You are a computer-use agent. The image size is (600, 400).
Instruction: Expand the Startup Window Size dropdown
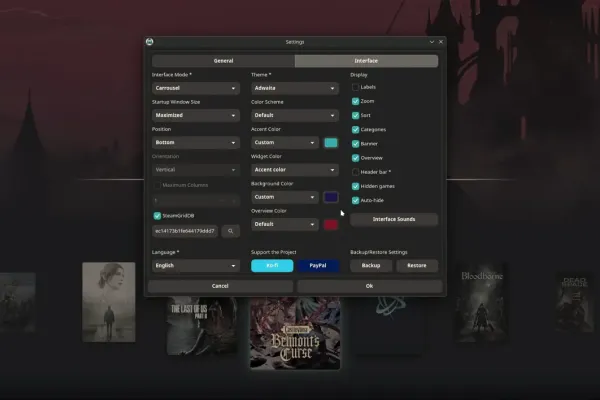196,115
